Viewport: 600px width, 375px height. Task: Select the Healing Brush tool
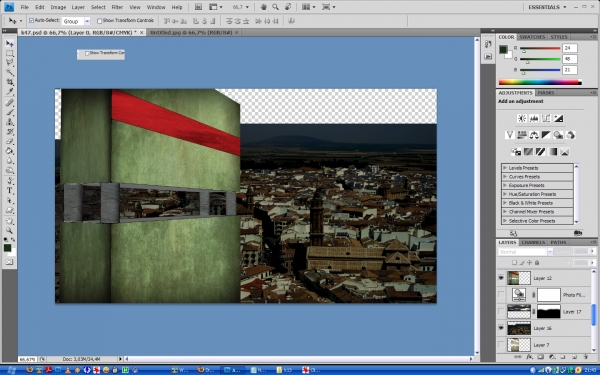click(9, 103)
